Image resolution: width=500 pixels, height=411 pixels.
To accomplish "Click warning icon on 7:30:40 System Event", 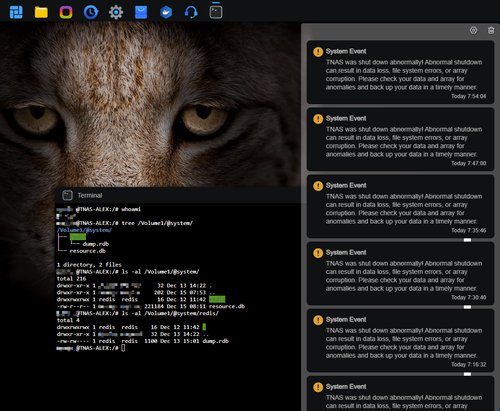I will coord(318,253).
